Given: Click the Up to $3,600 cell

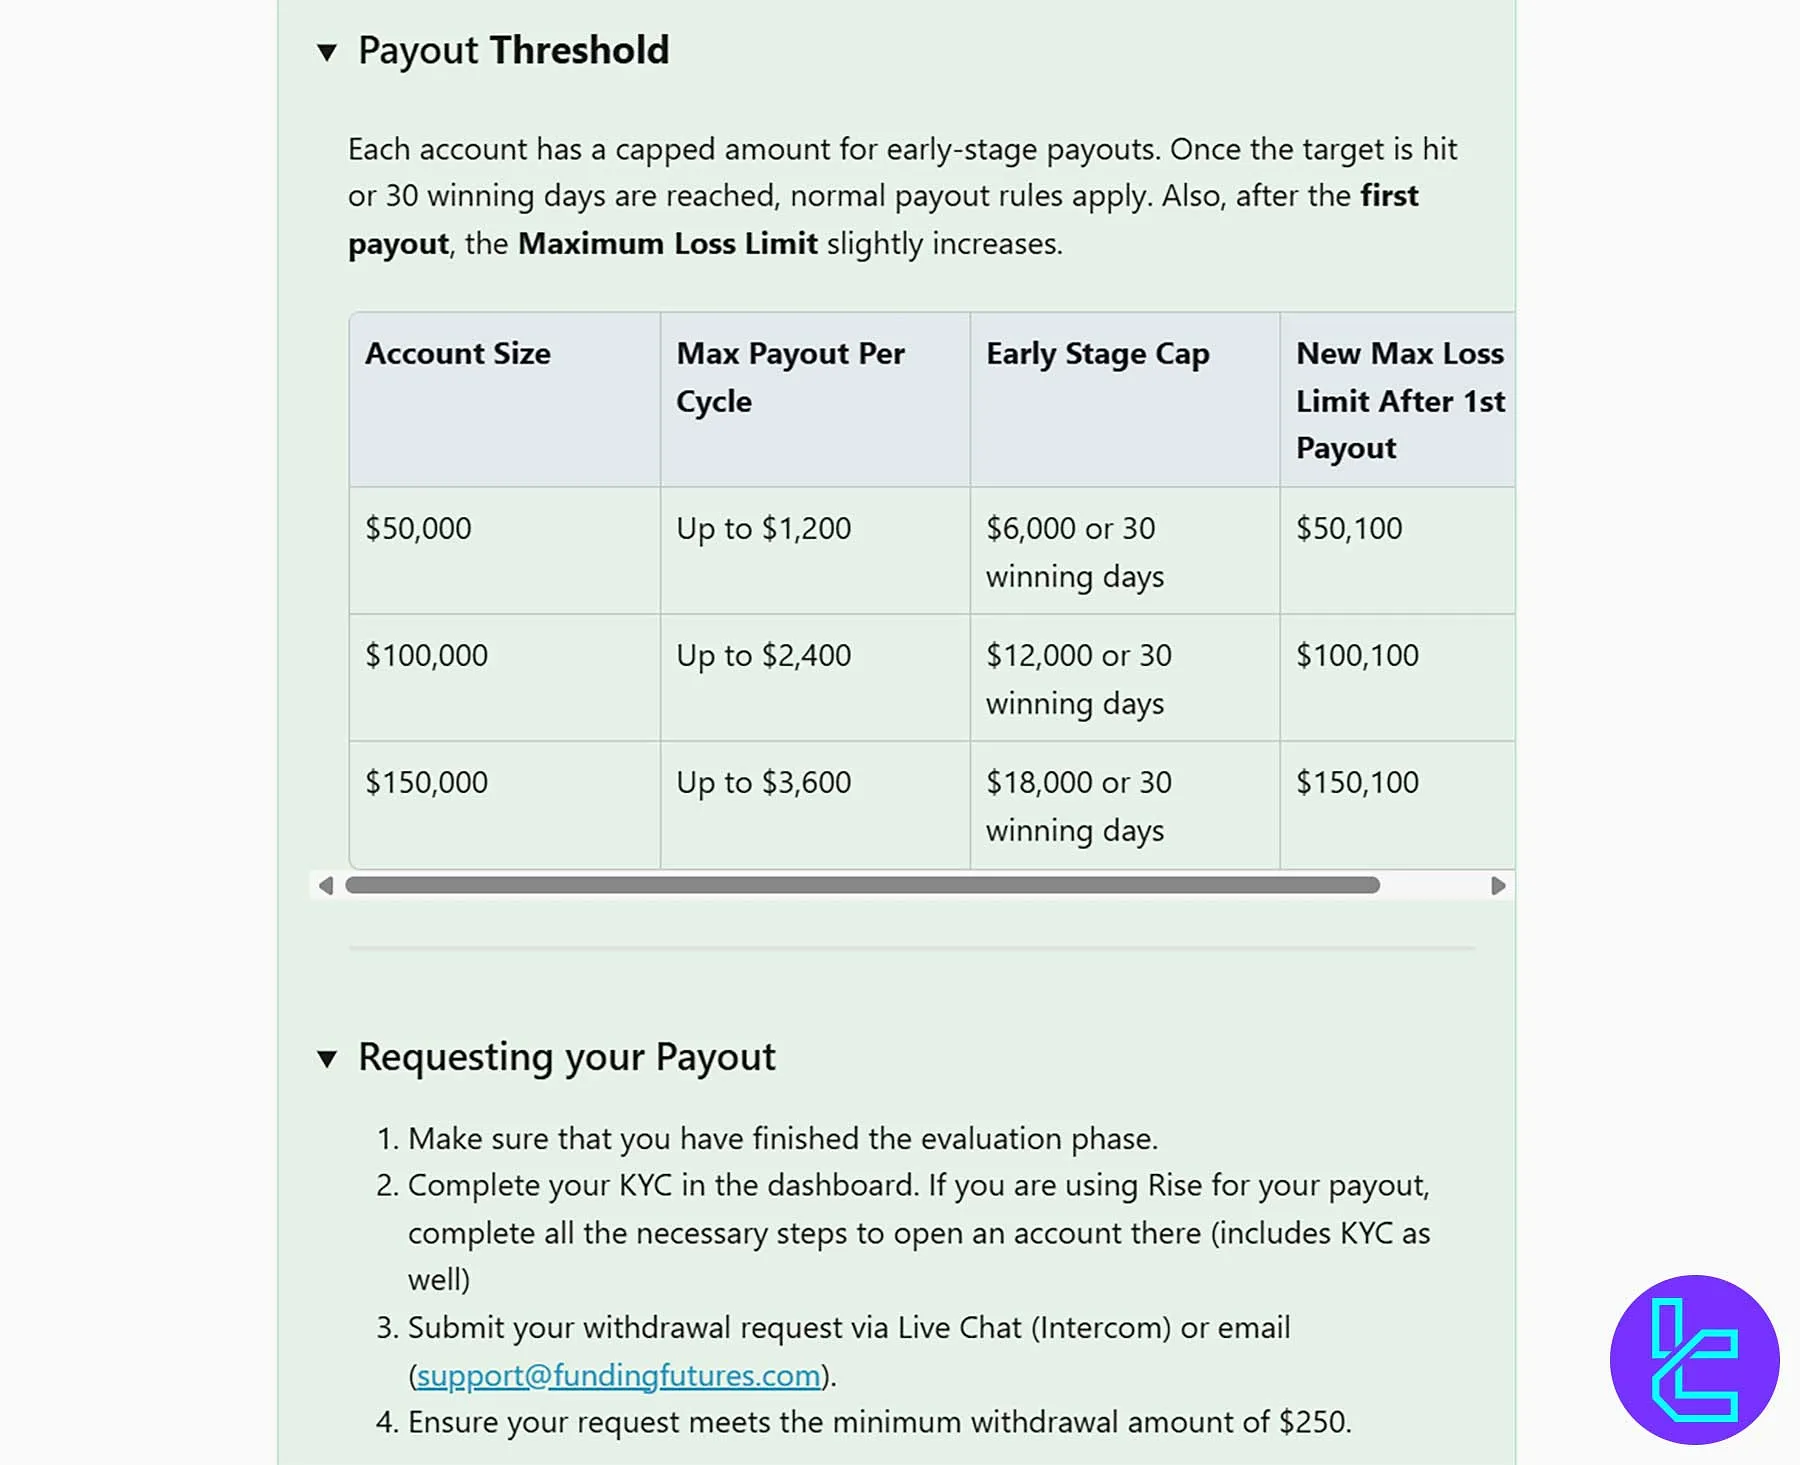Looking at the screenshot, I should (x=763, y=783).
